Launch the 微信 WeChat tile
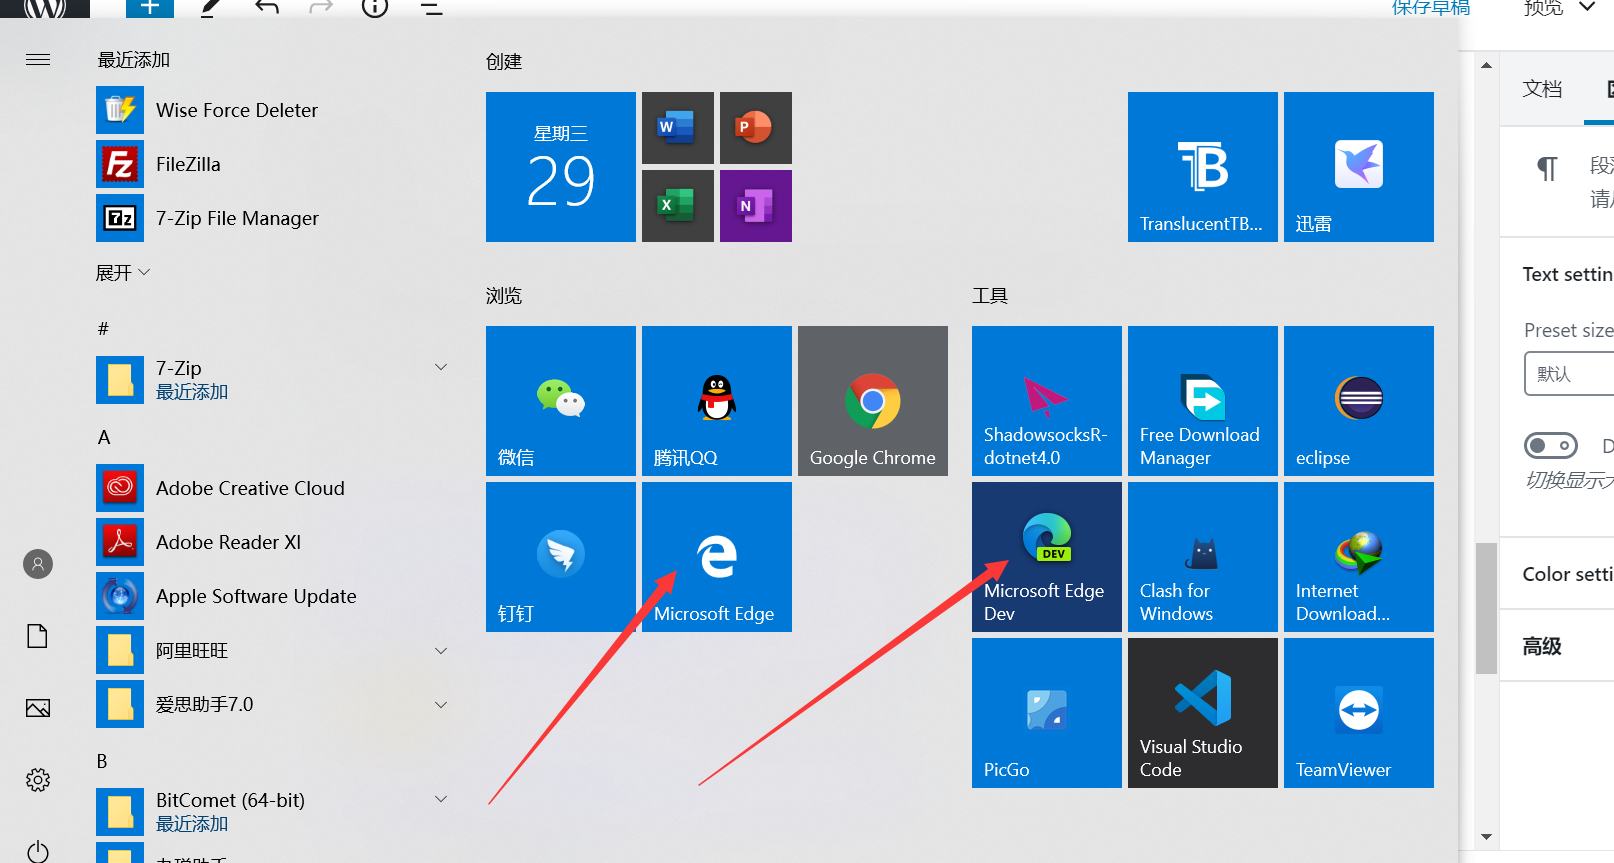1614x863 pixels. click(561, 401)
